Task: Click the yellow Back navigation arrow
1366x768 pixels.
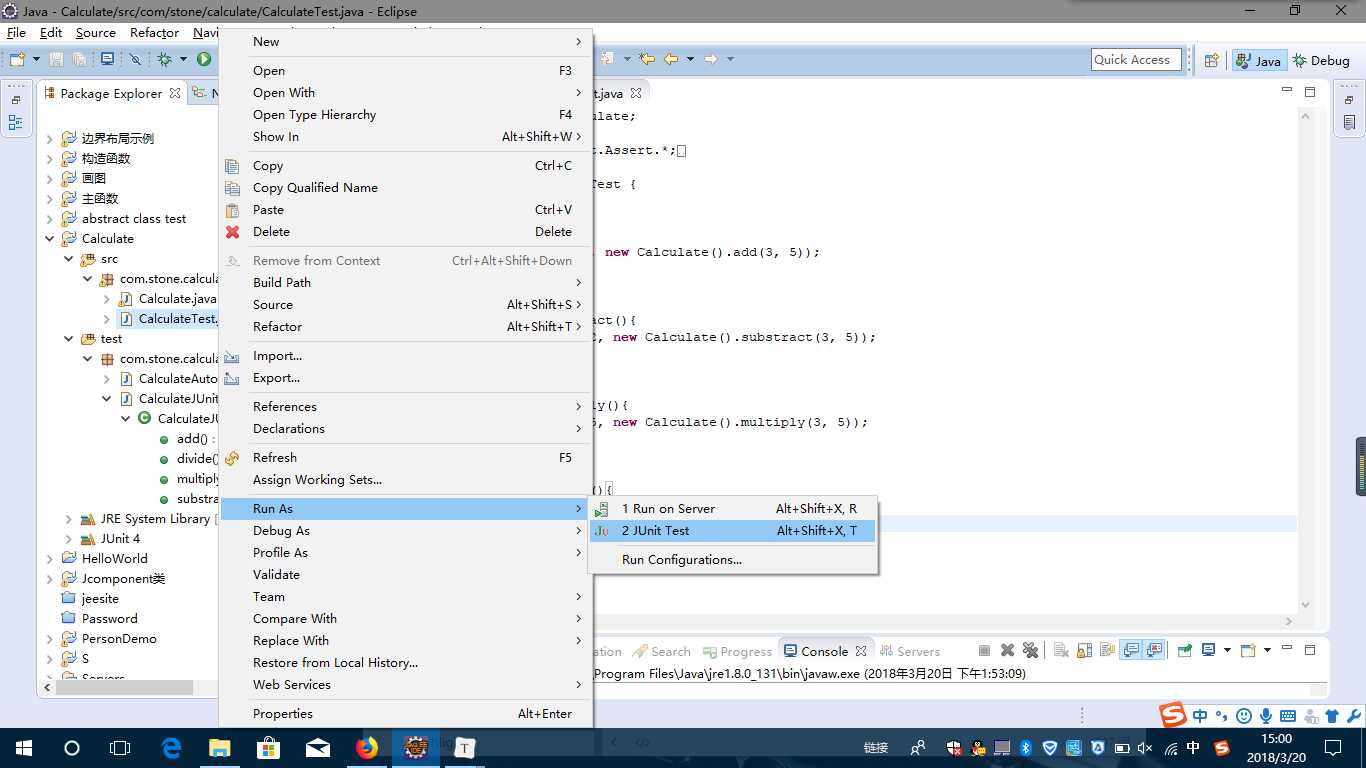Action: pos(671,60)
